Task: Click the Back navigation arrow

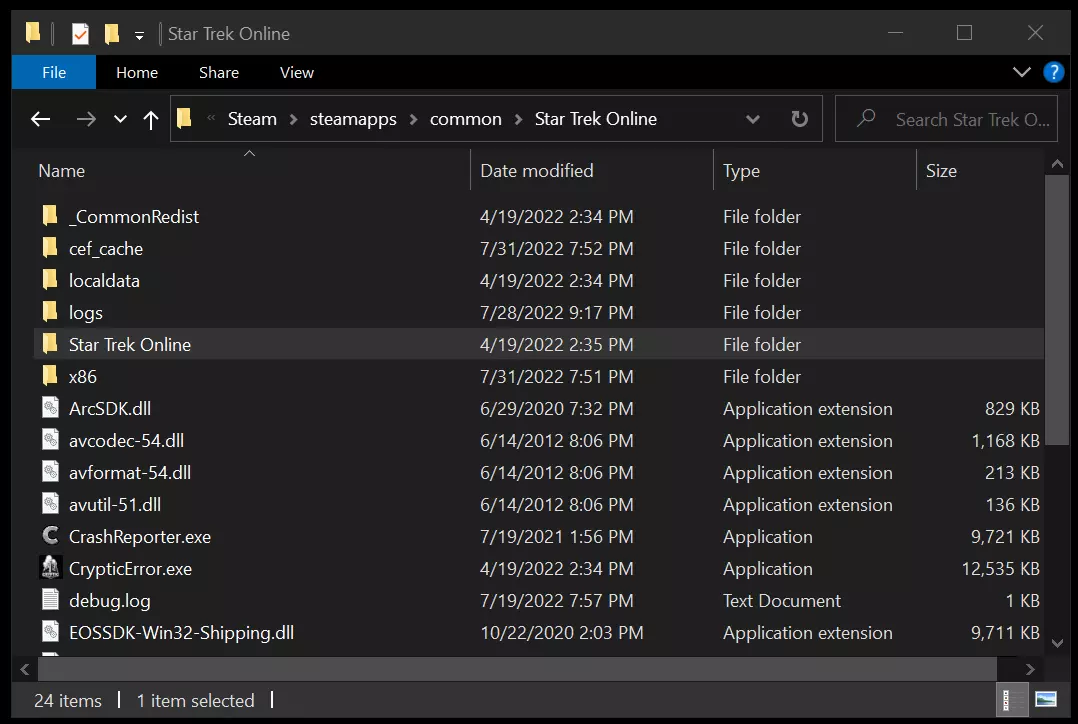Action: click(x=40, y=120)
